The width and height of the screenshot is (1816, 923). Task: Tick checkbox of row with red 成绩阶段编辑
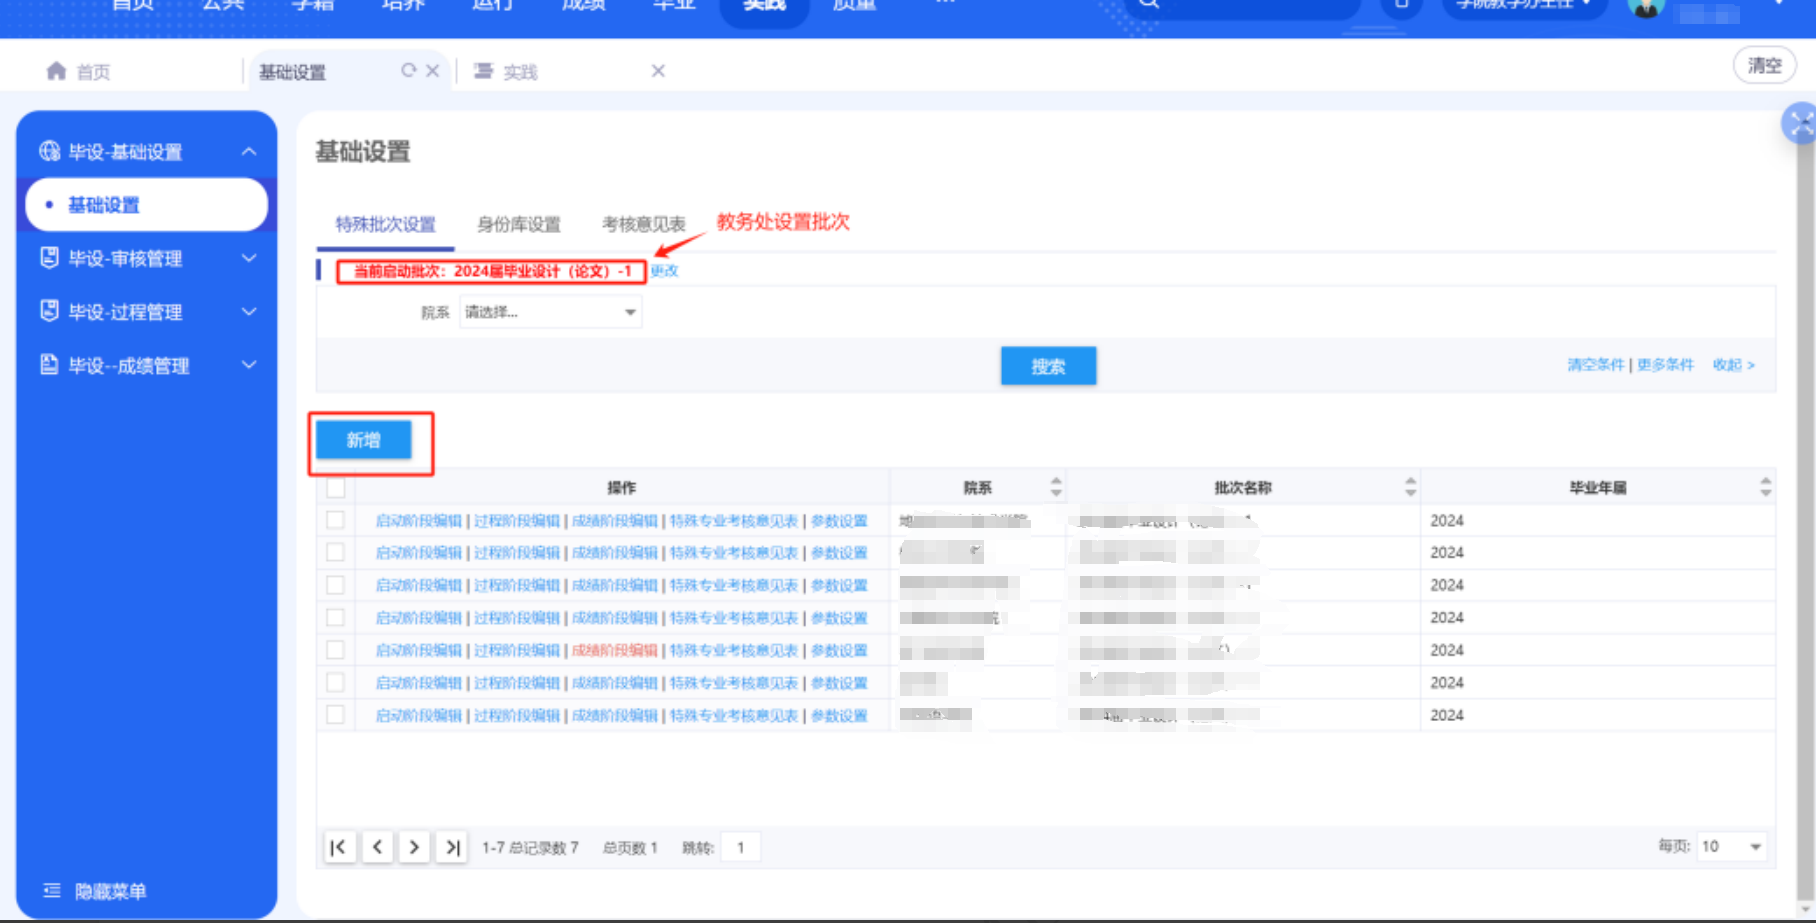point(335,650)
